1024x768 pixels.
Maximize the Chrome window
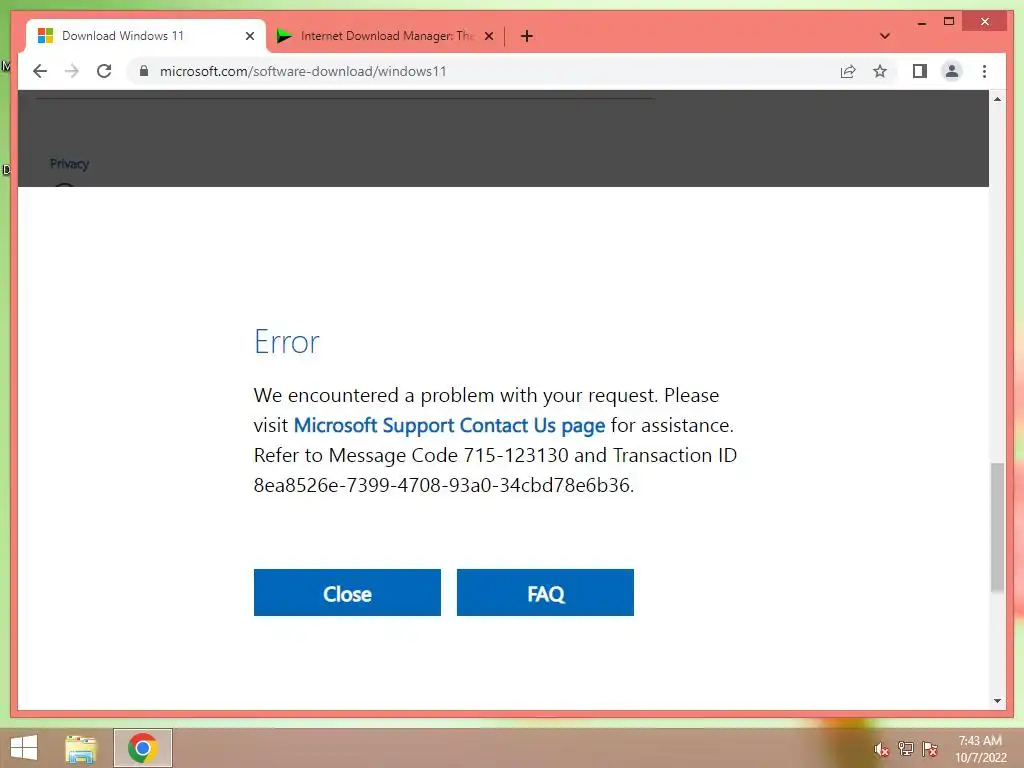point(949,22)
